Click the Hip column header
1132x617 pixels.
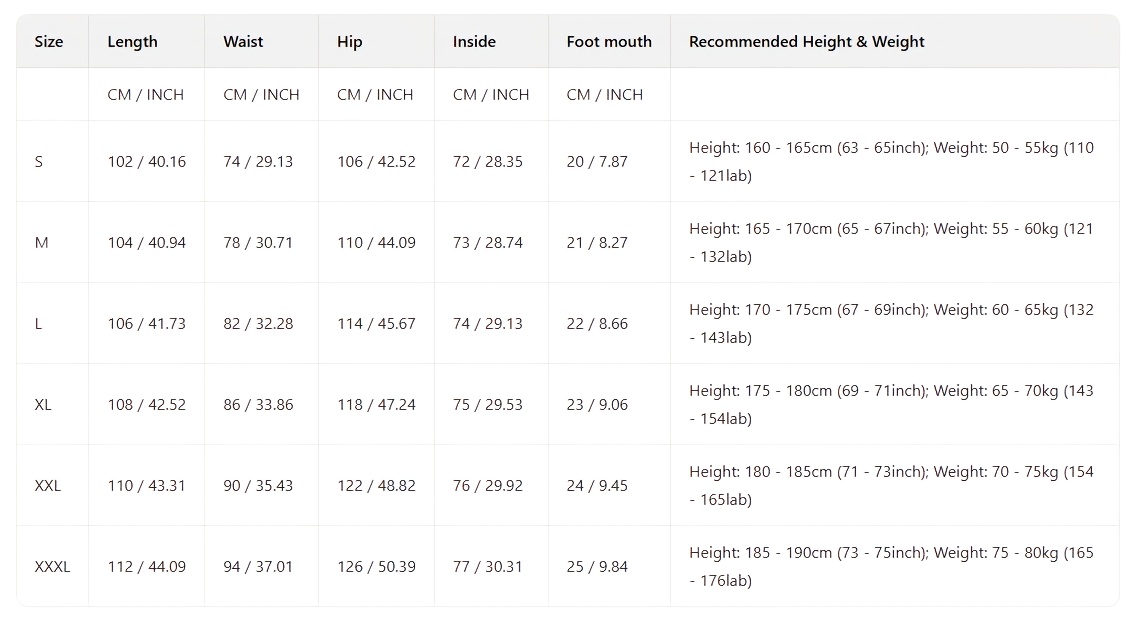pyautogui.click(x=350, y=42)
